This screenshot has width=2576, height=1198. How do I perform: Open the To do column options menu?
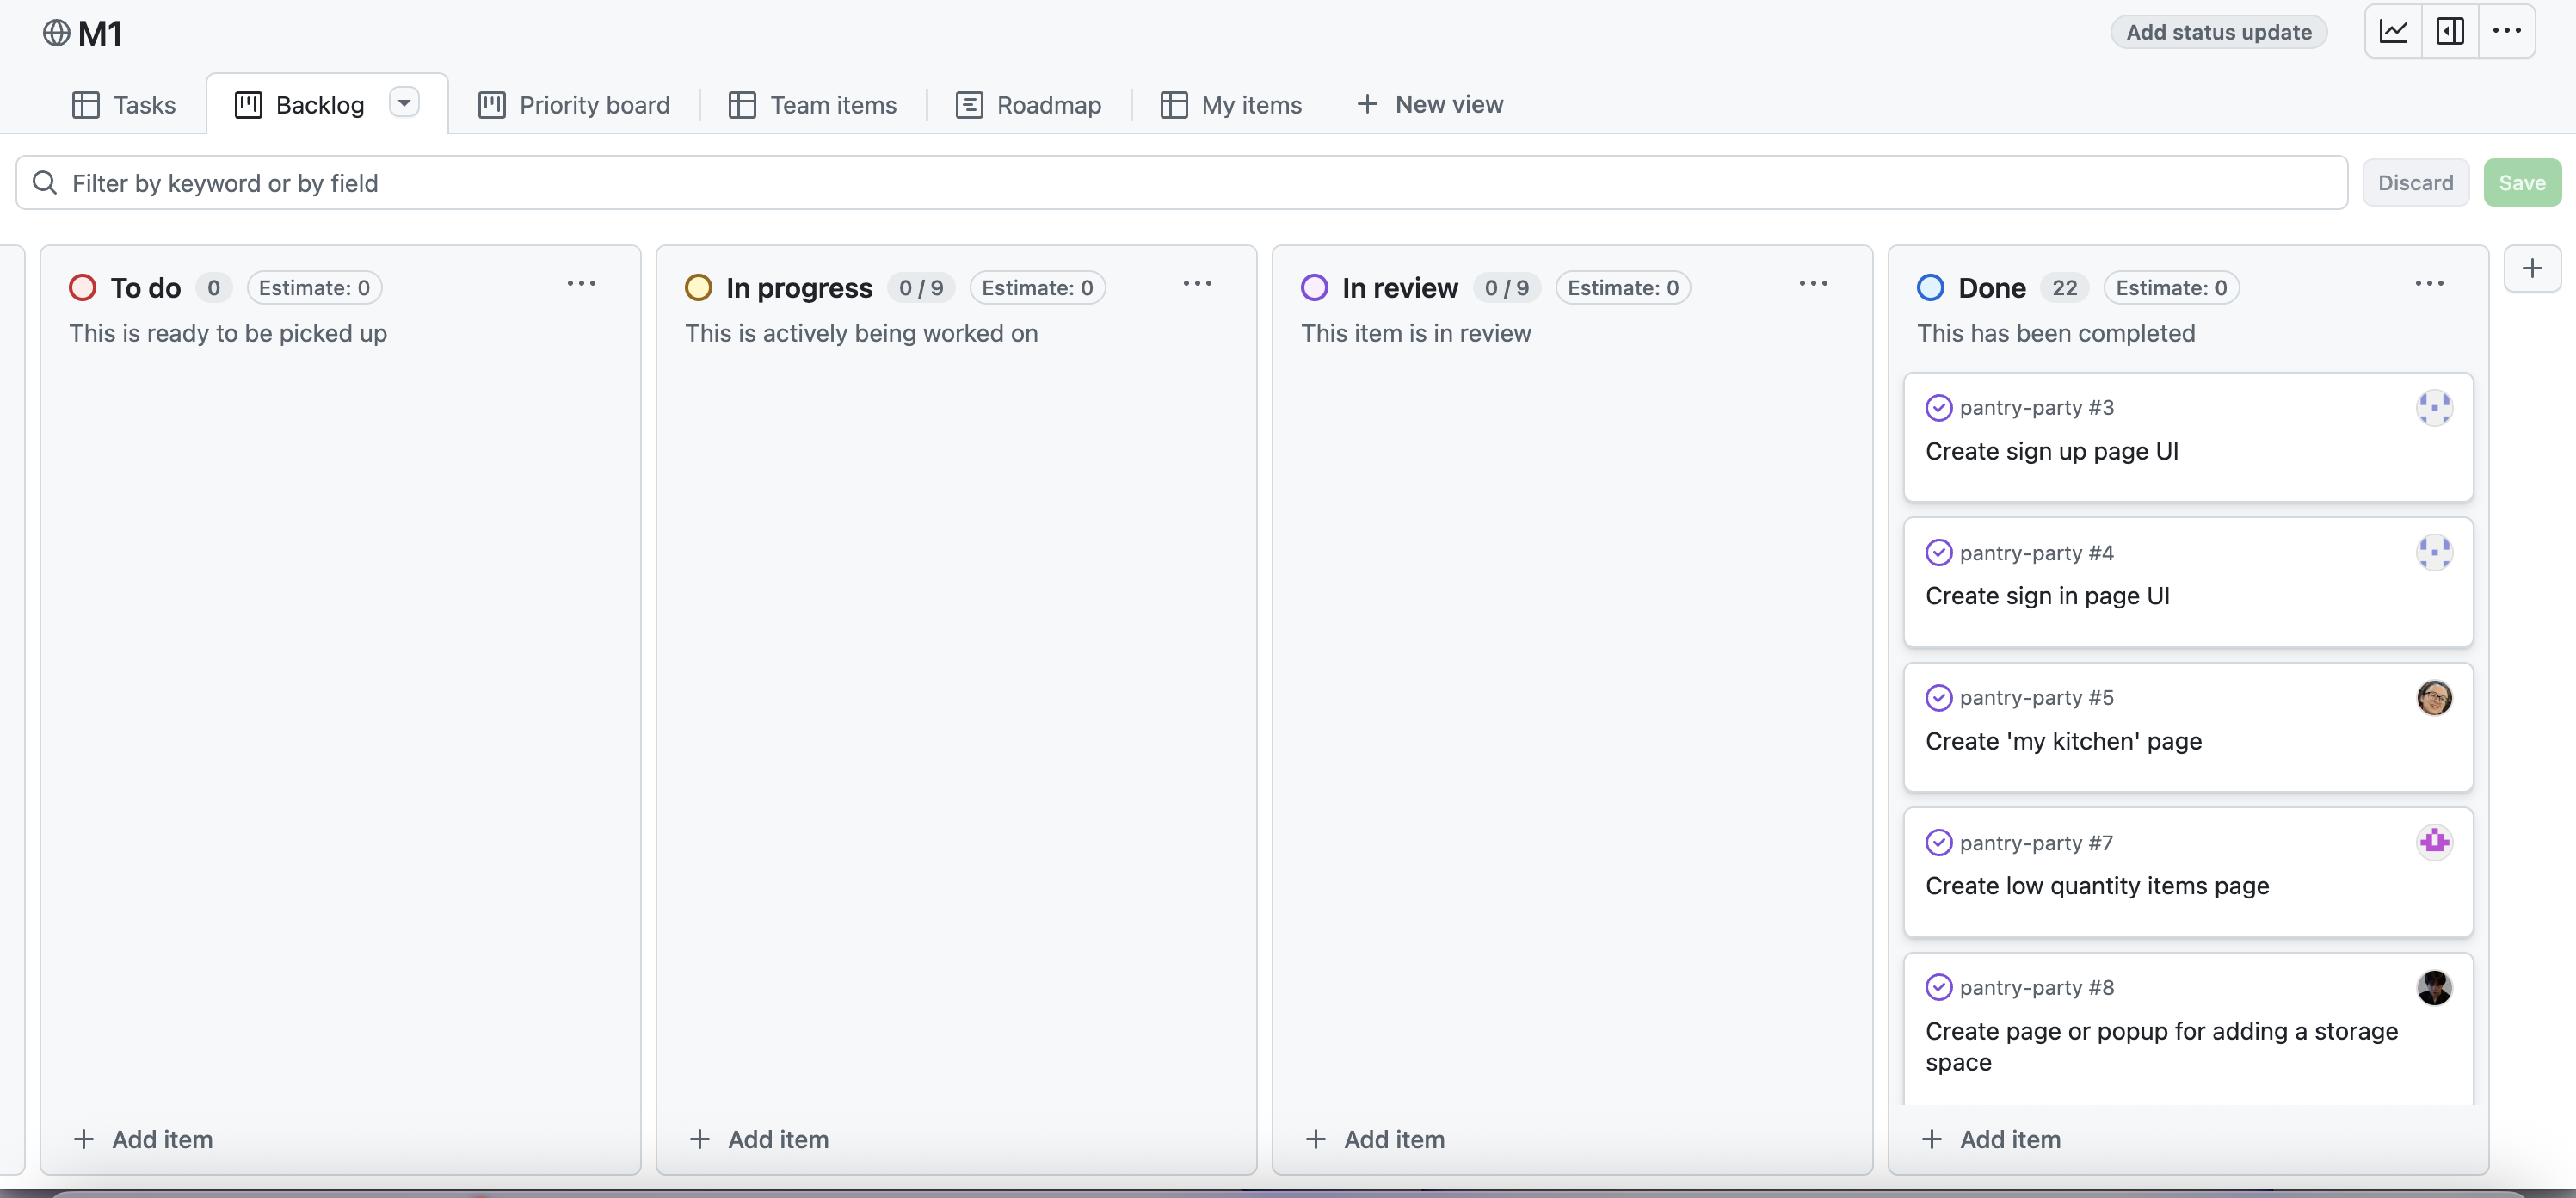pyautogui.click(x=581, y=284)
